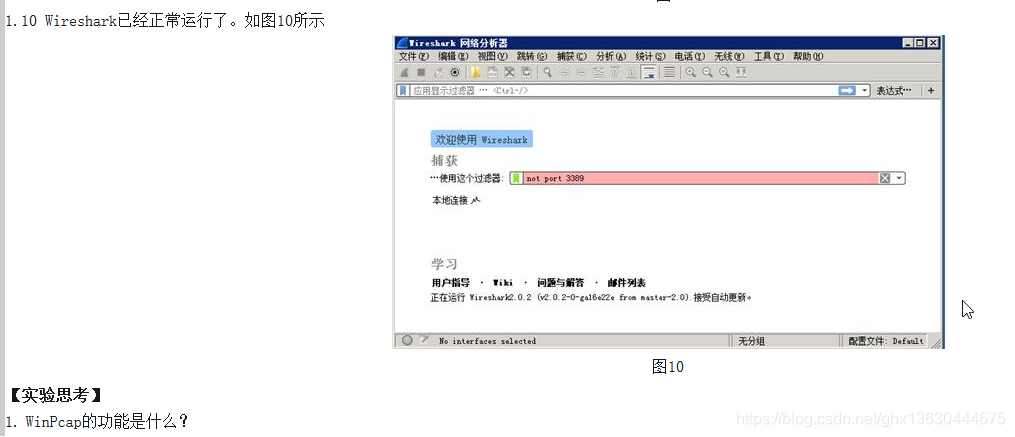The image size is (1015, 437).
Task: Click the 'Wireshark2.0.2' version text line
Action: pyautogui.click(x=591, y=298)
